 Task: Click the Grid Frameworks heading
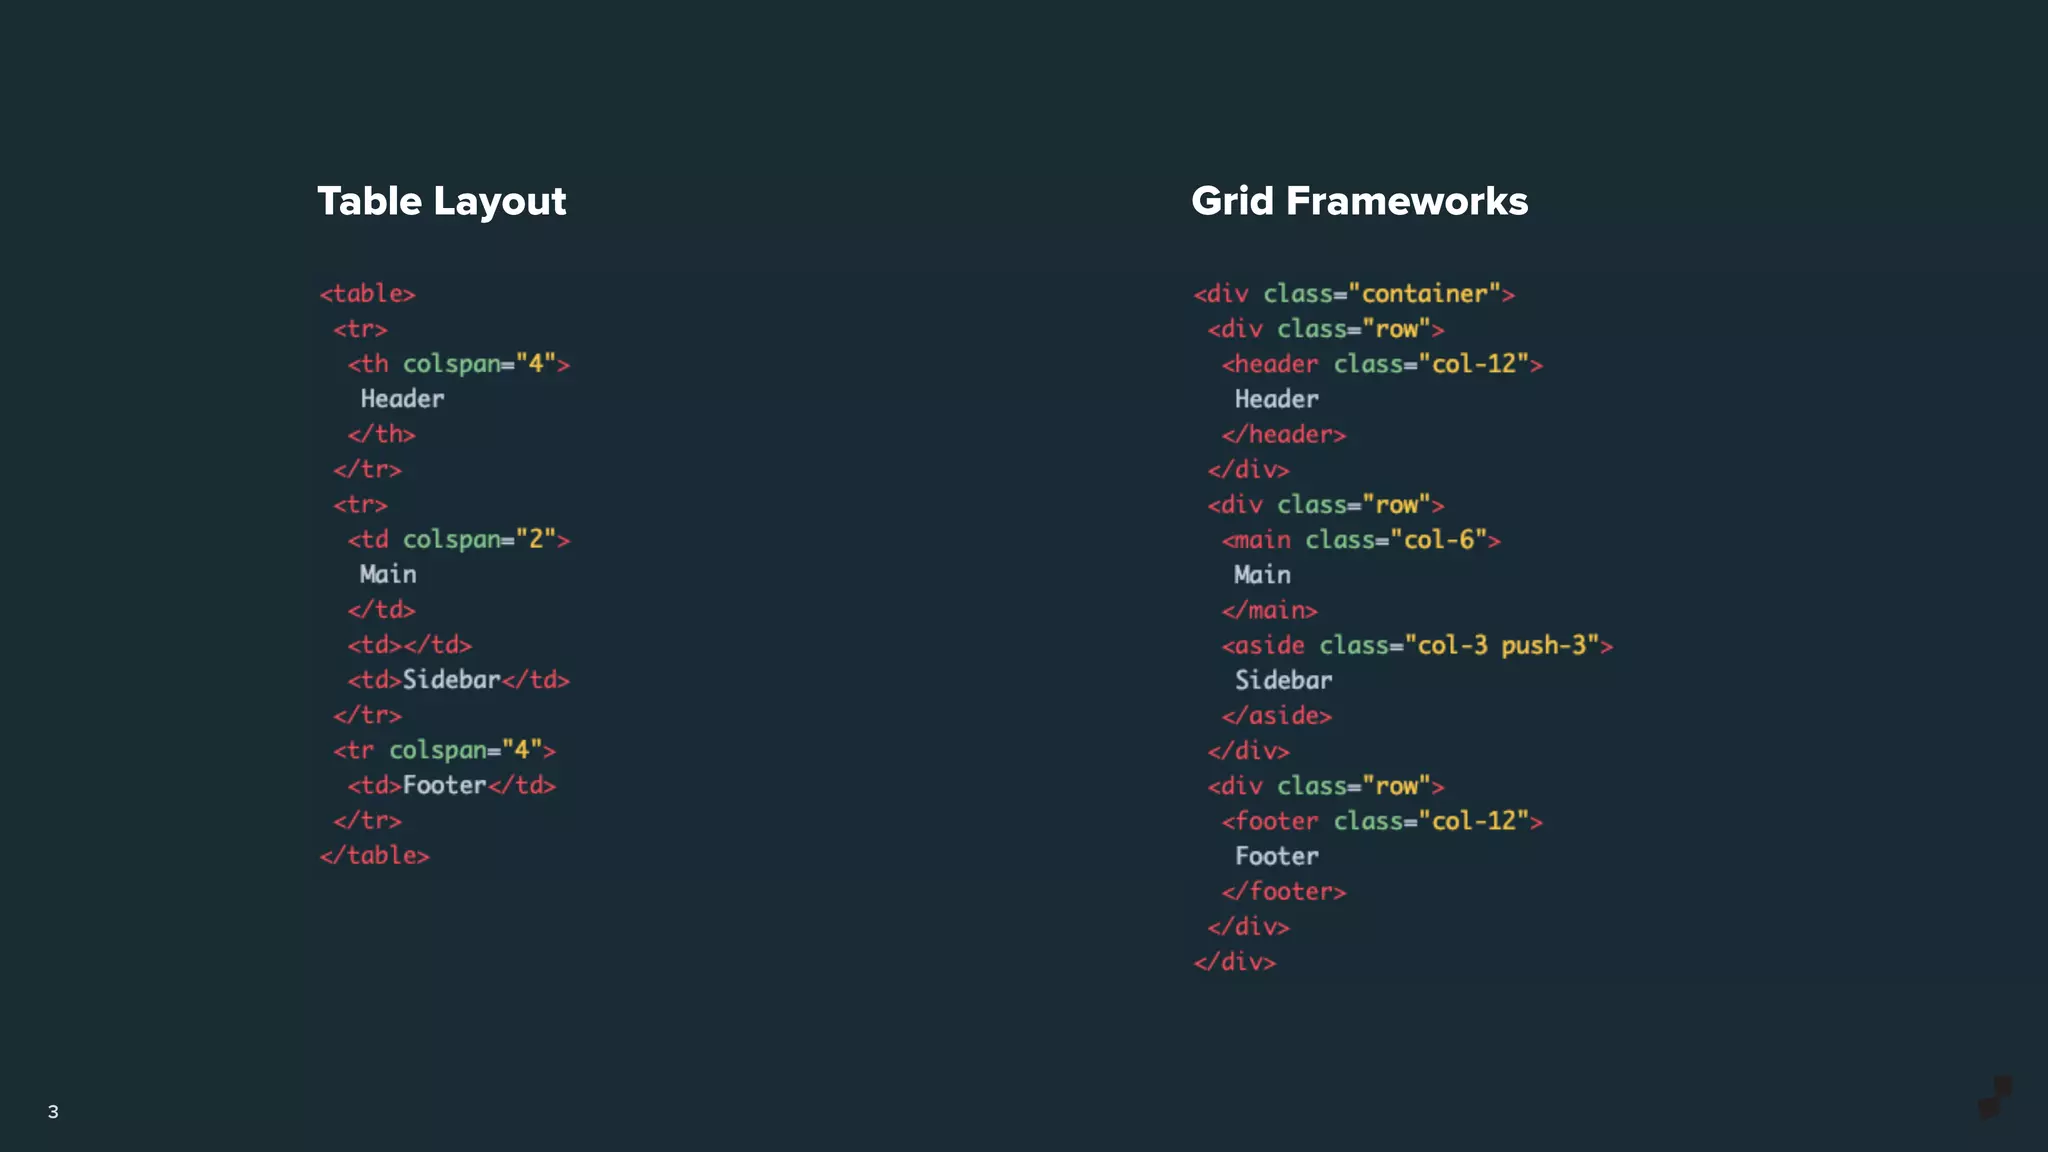[1359, 201]
